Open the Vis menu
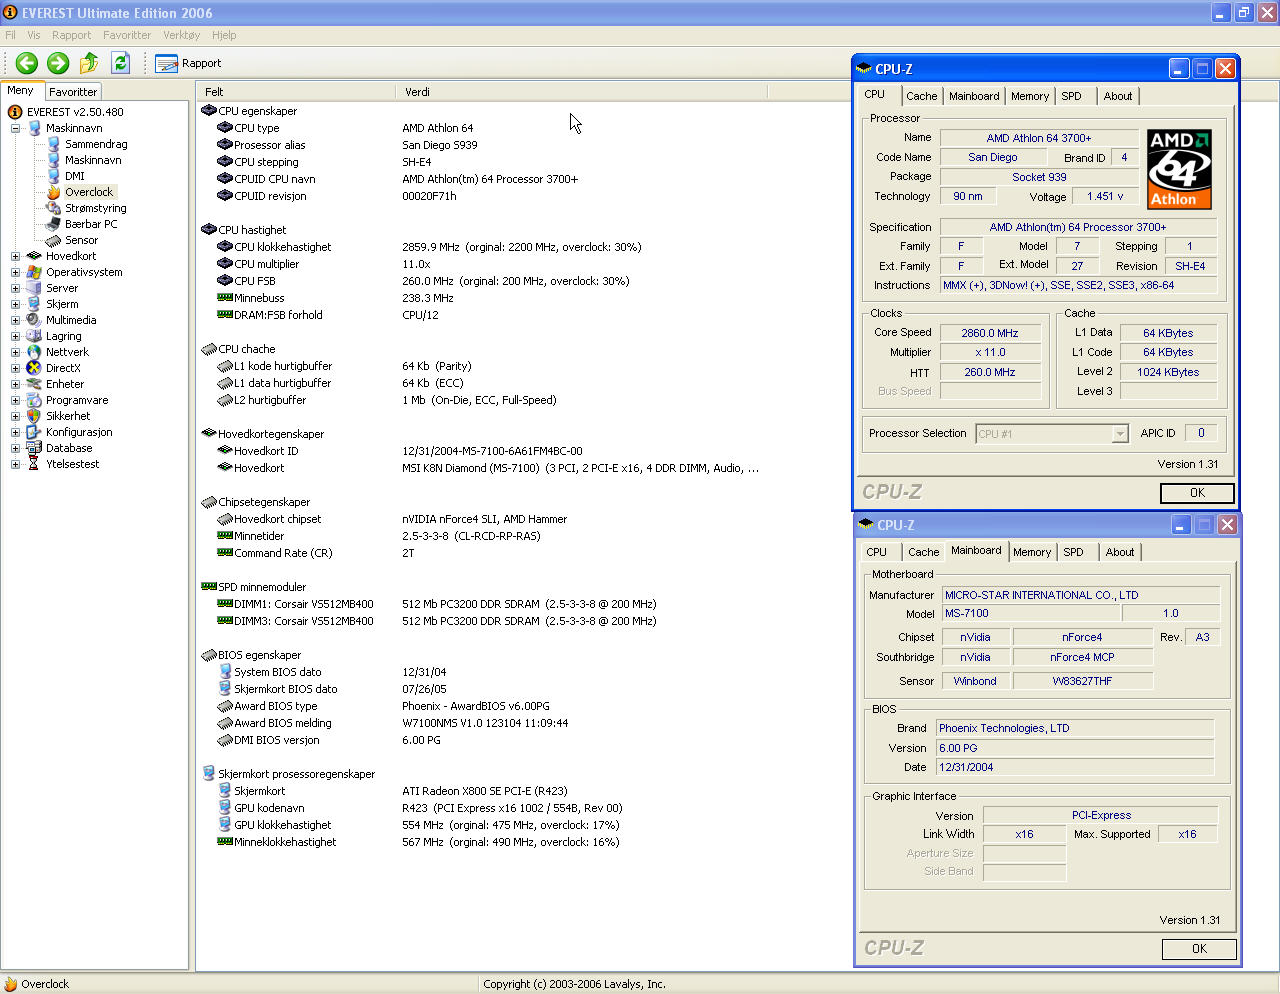 tap(34, 35)
